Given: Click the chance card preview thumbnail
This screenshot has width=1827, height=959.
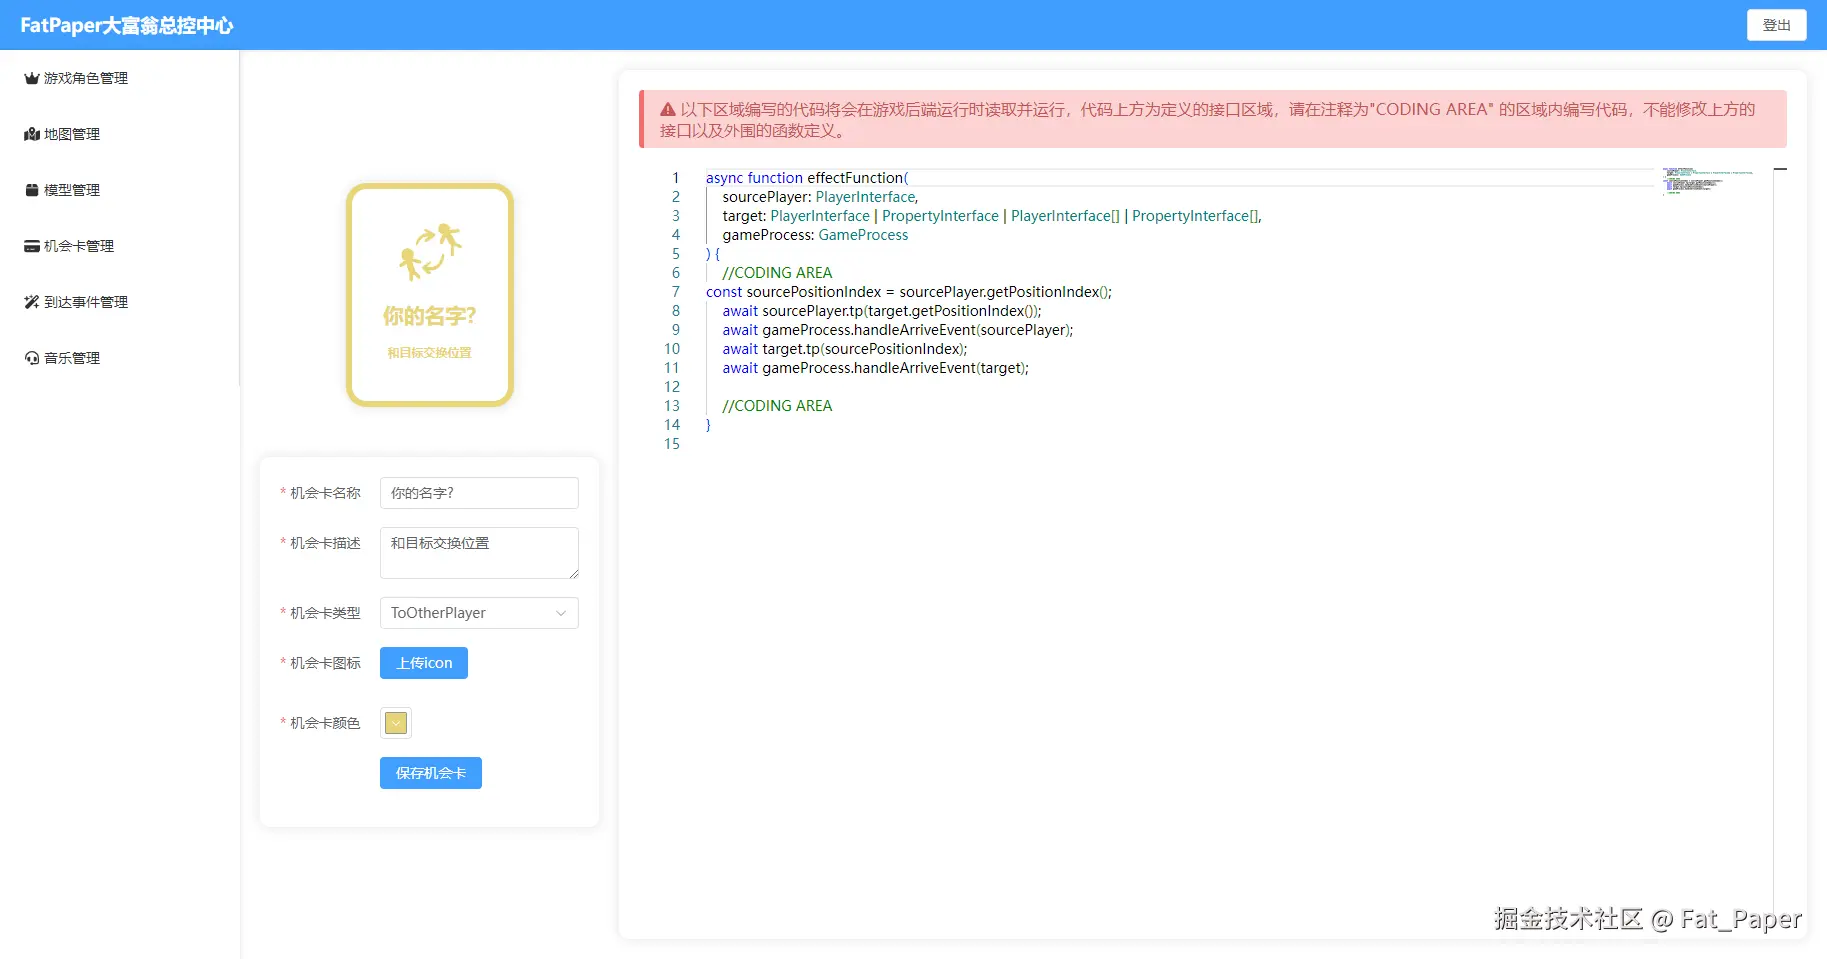Looking at the screenshot, I should tap(430, 295).
